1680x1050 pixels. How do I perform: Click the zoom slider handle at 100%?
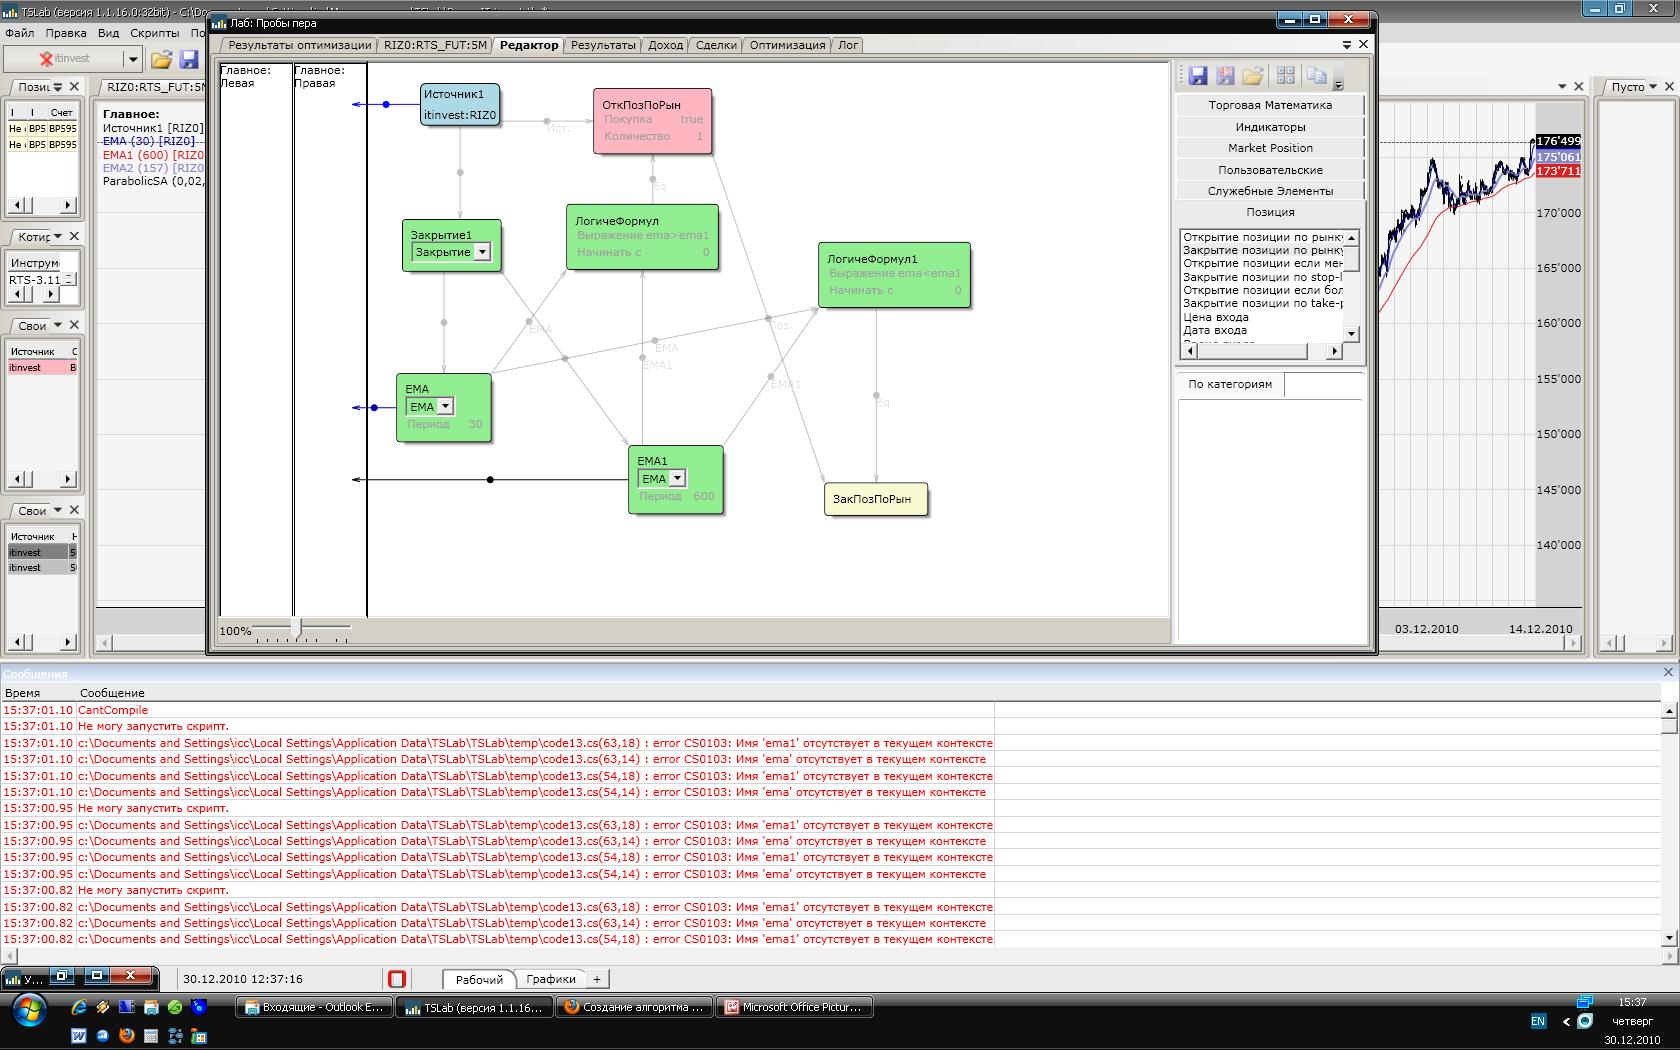pyautogui.click(x=296, y=628)
